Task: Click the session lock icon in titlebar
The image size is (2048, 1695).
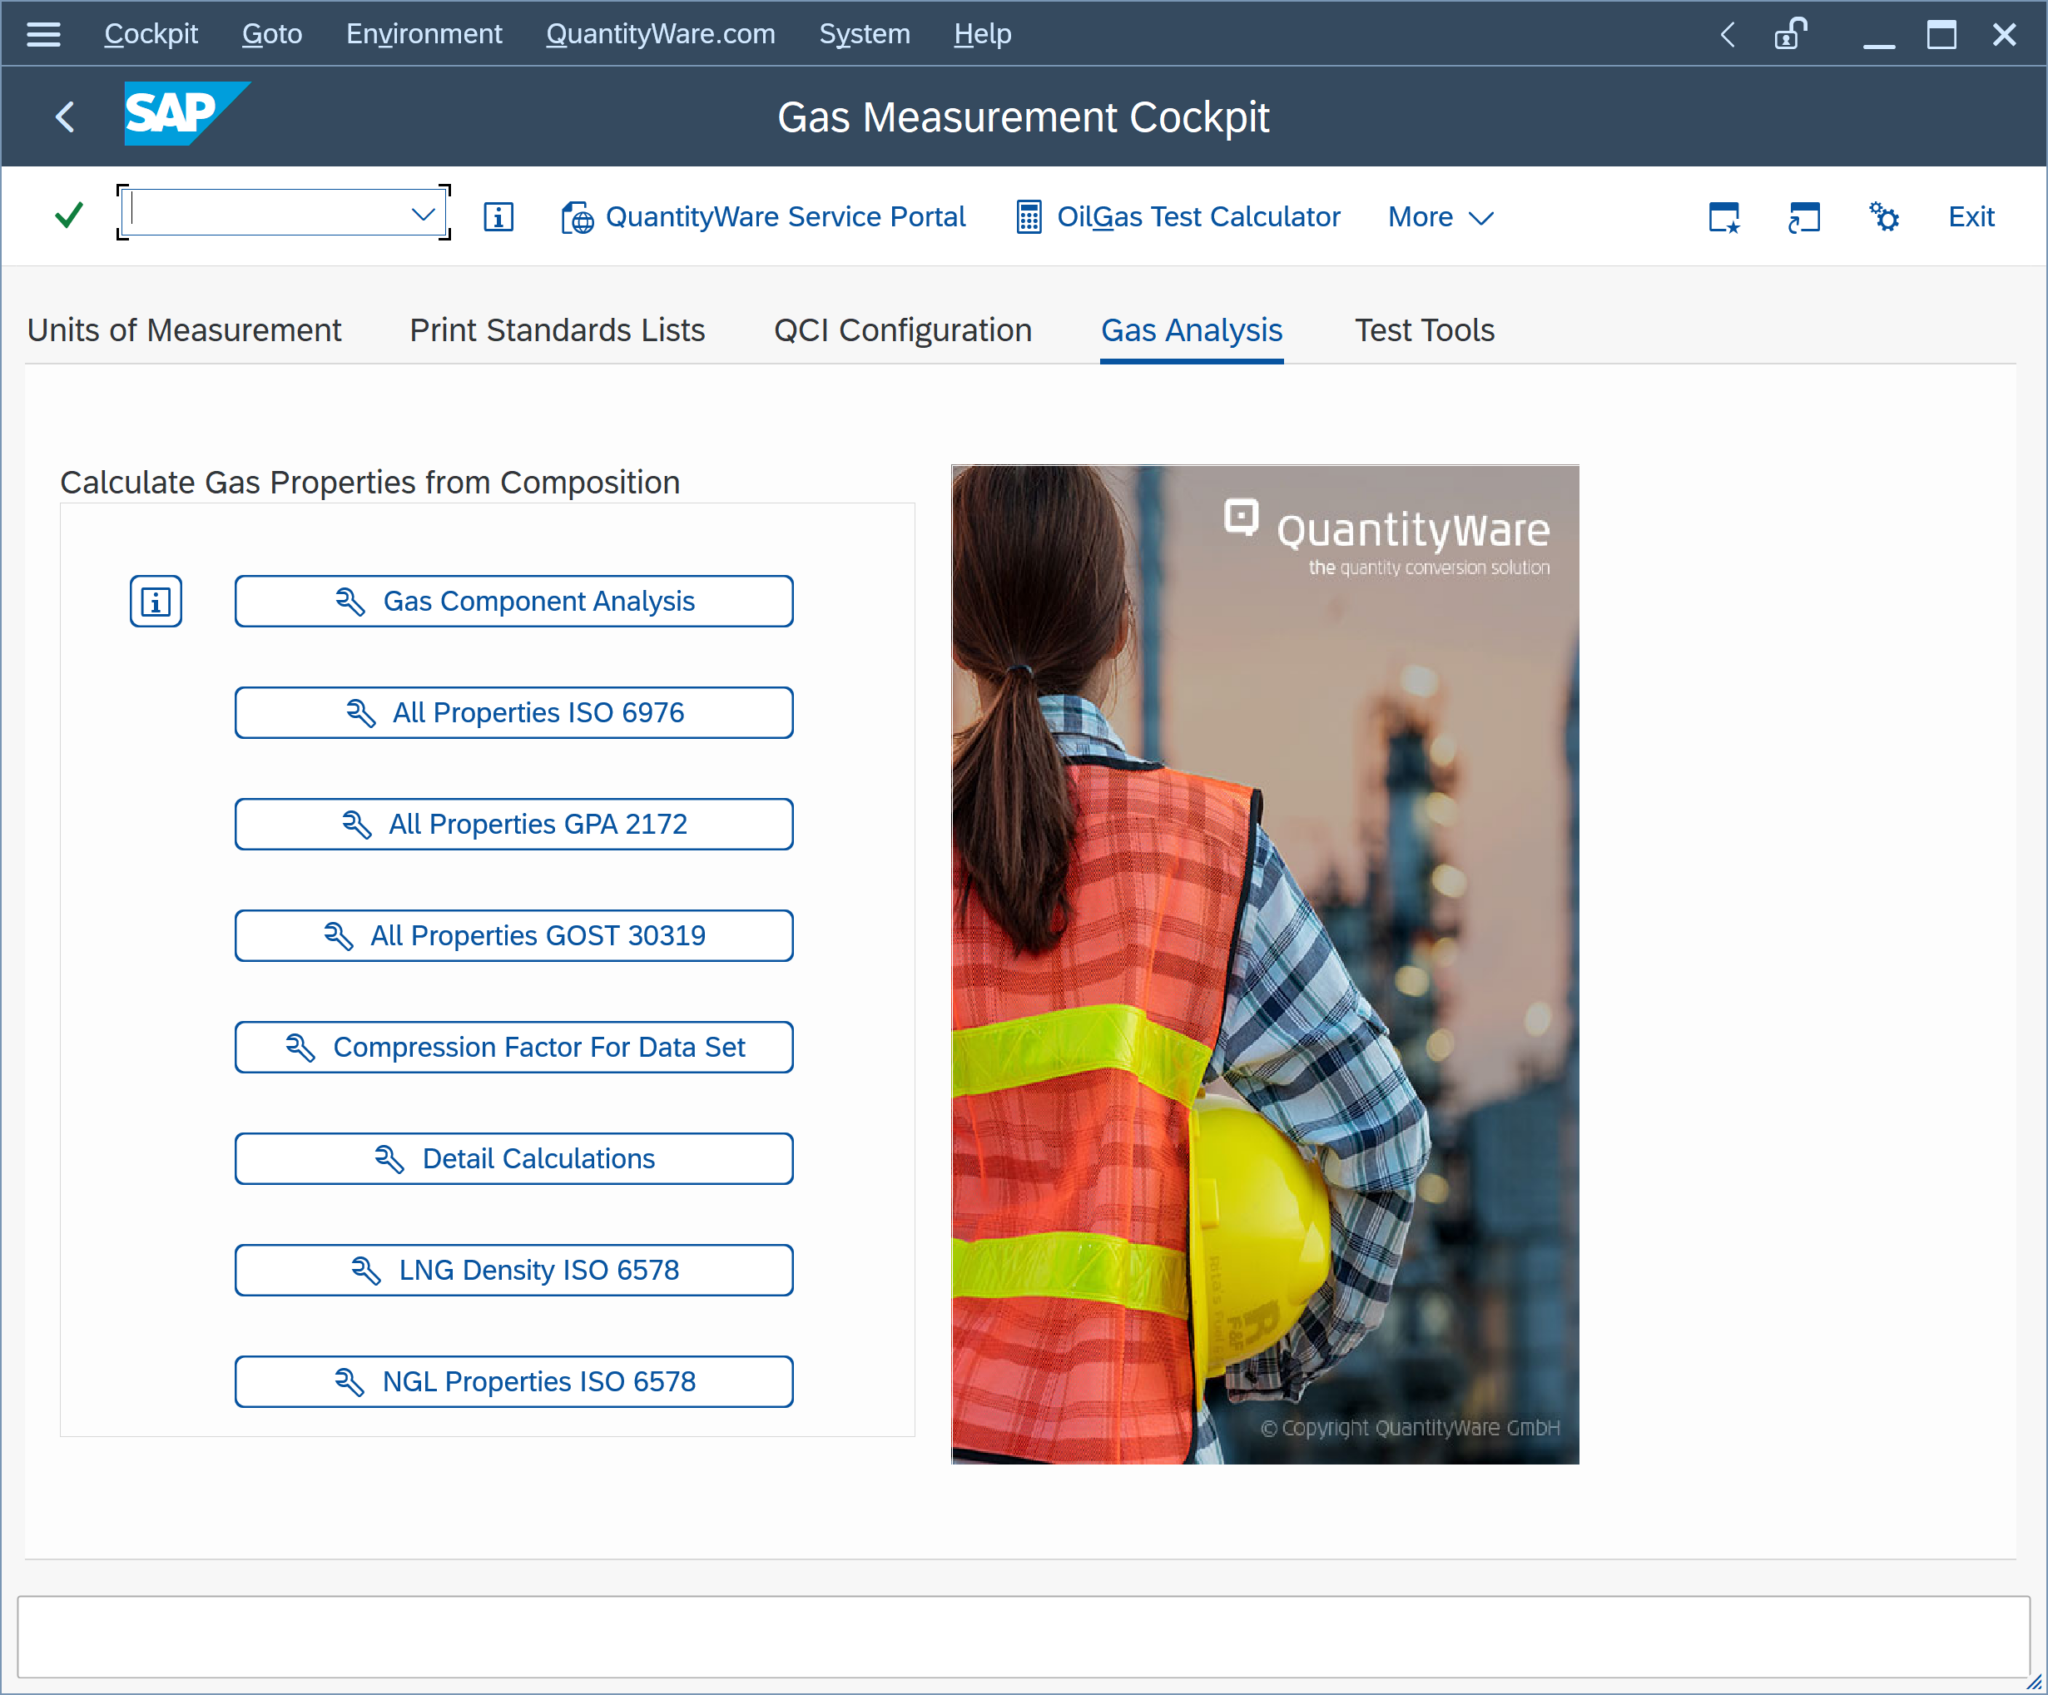Action: coord(1790,33)
